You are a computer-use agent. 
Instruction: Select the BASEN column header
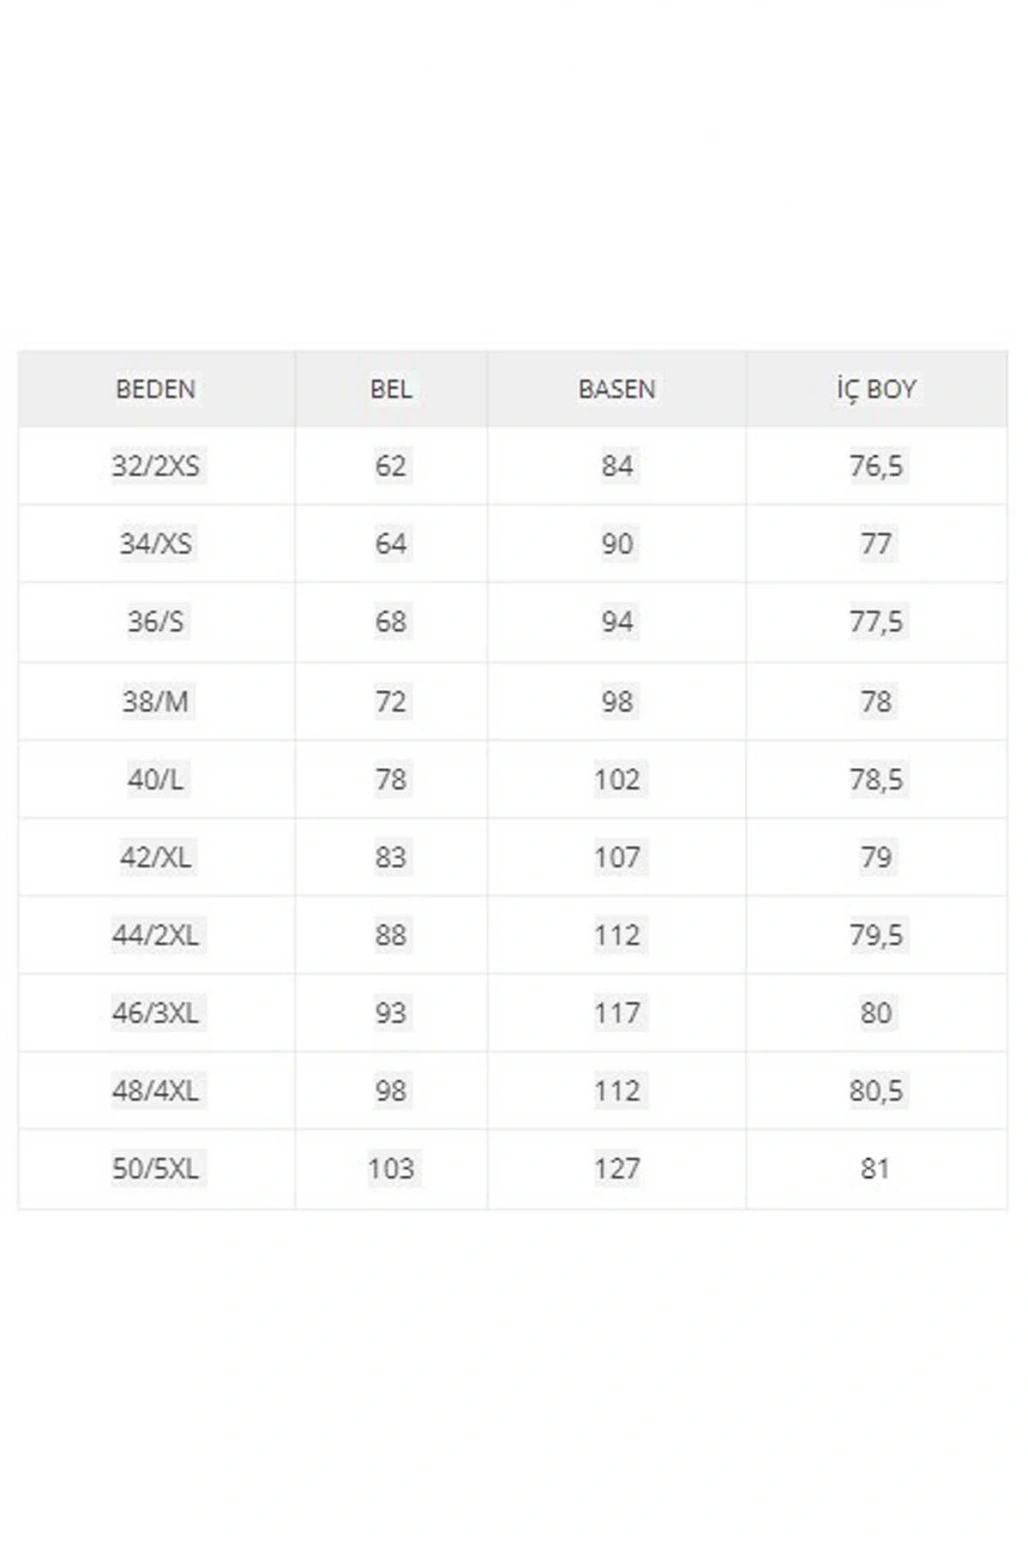click(x=617, y=389)
